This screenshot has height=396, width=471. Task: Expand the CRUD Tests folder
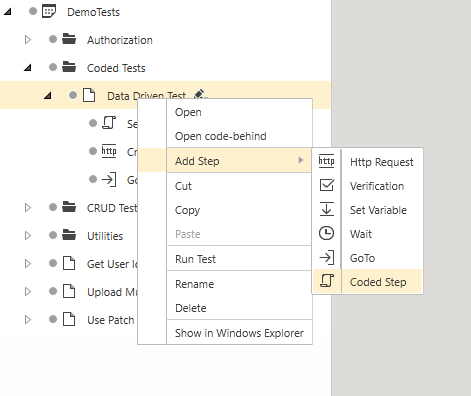[28, 208]
